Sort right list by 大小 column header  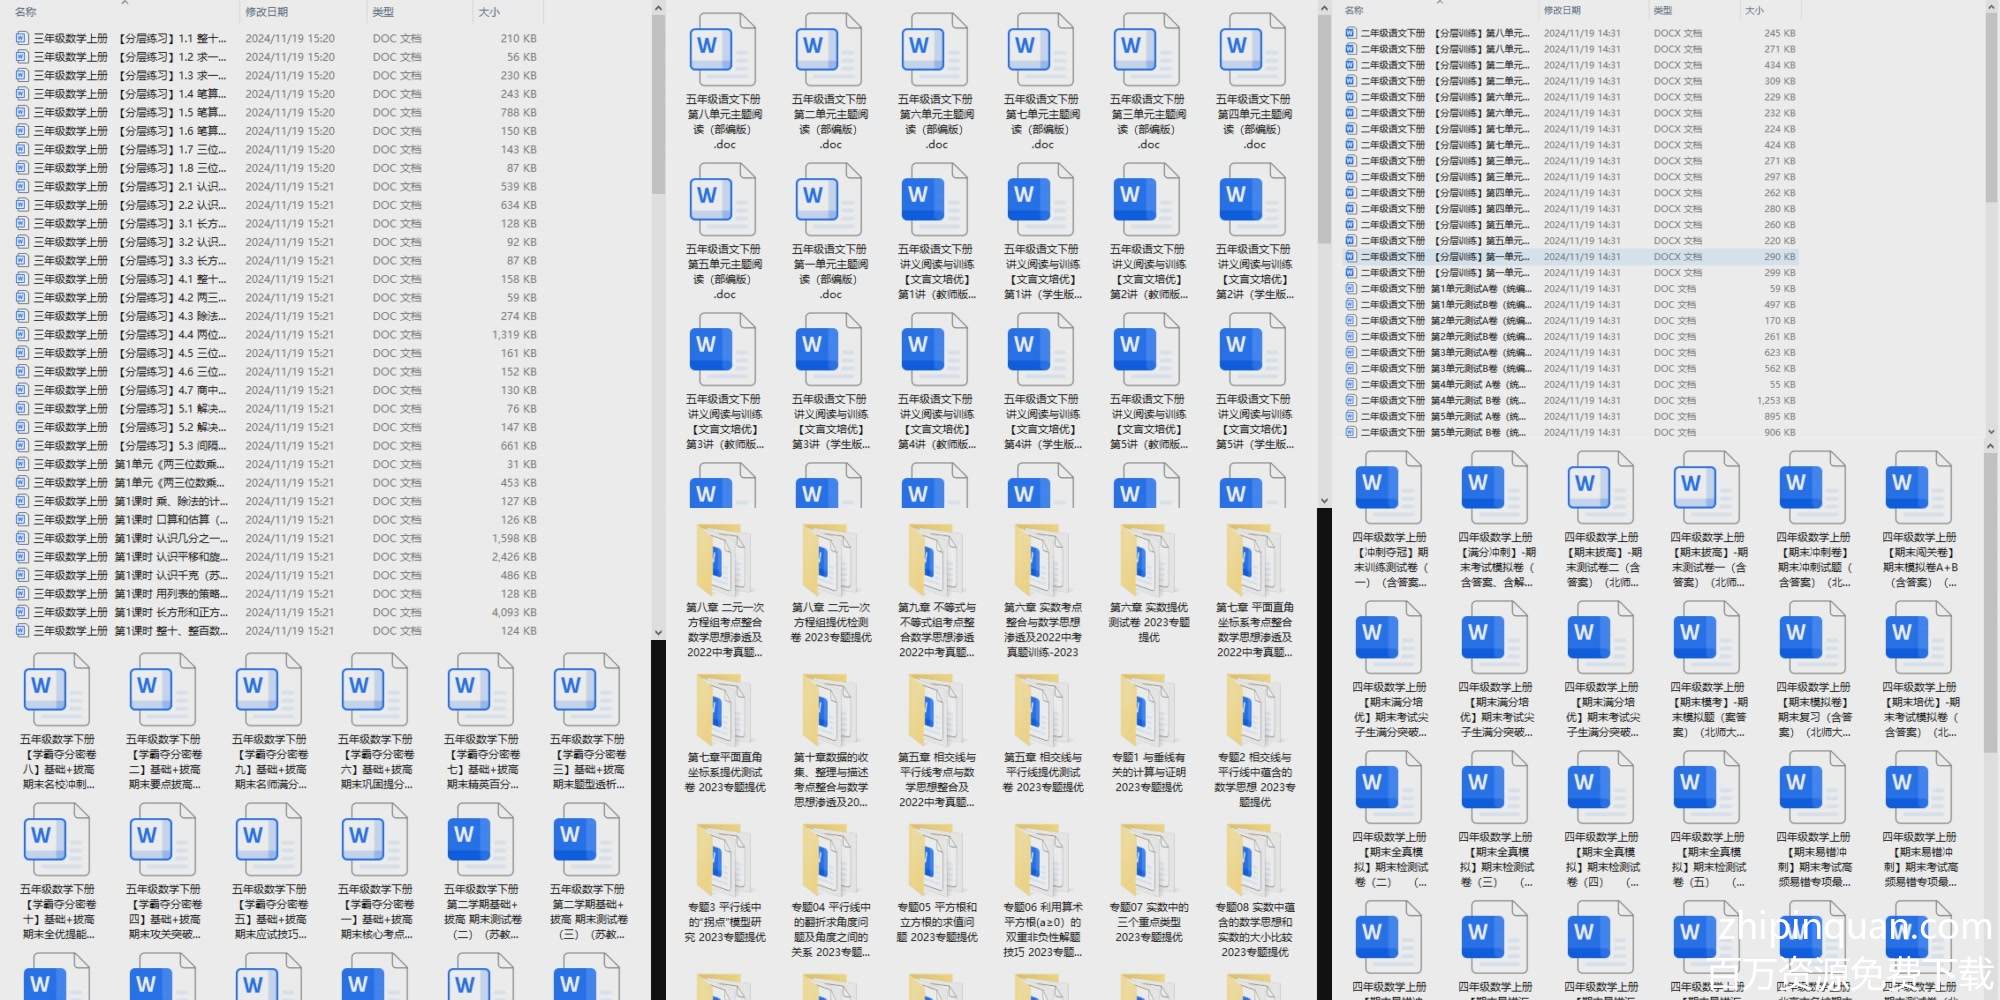(x=1754, y=10)
